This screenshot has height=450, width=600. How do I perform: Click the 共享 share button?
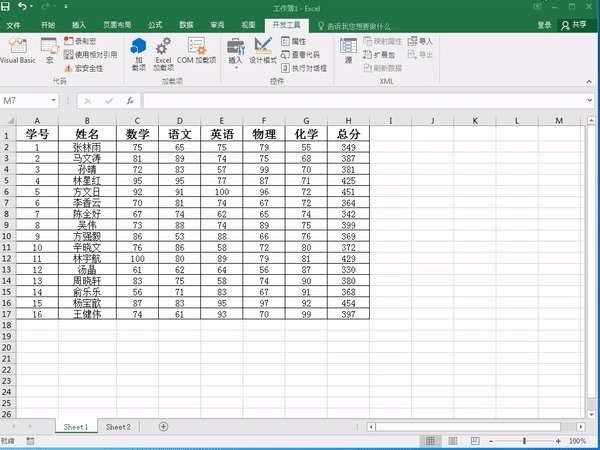[575, 24]
